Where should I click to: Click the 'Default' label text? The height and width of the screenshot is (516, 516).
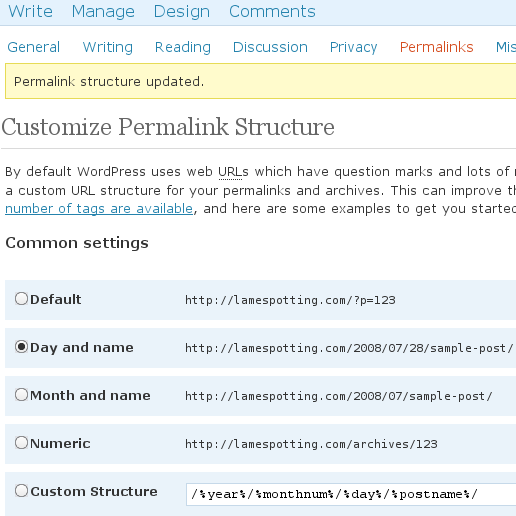55,299
